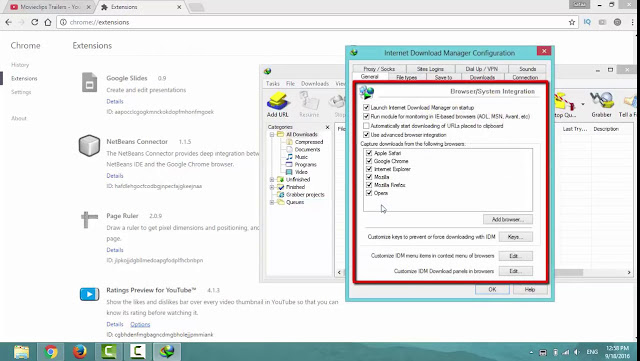Click the Ratings Preview for YouTube icon

[x=89, y=294]
